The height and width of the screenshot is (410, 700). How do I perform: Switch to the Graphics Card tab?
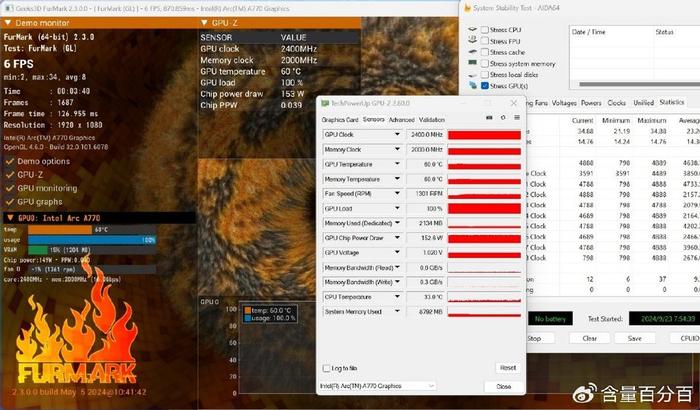coord(340,120)
